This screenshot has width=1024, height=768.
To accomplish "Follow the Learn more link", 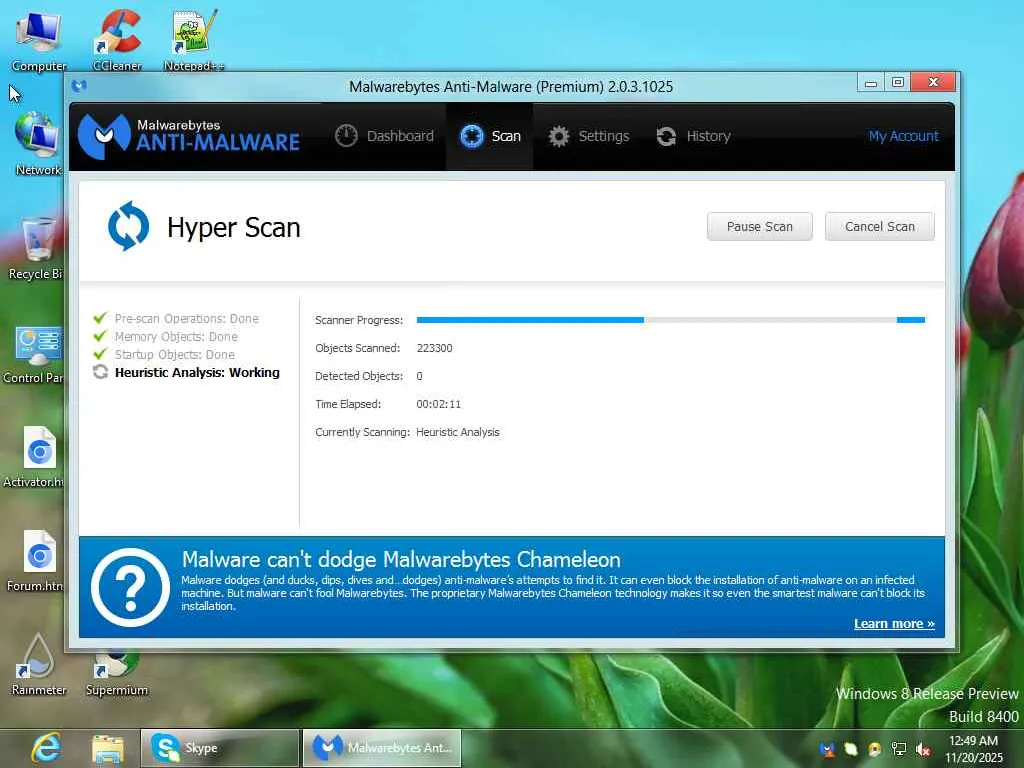I will 894,624.
